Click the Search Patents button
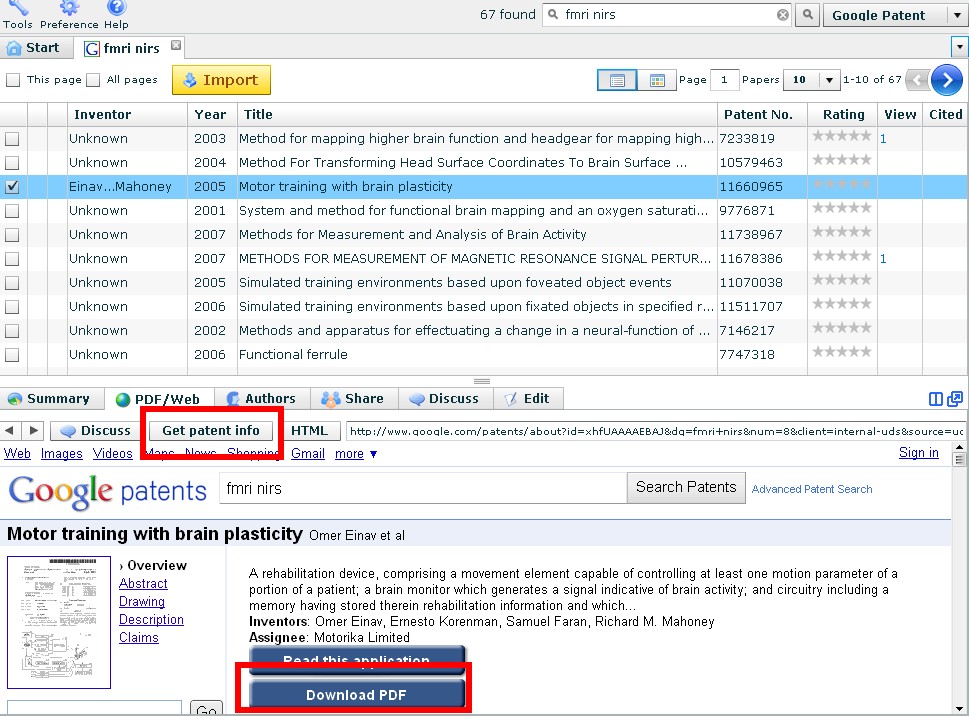 (x=686, y=487)
